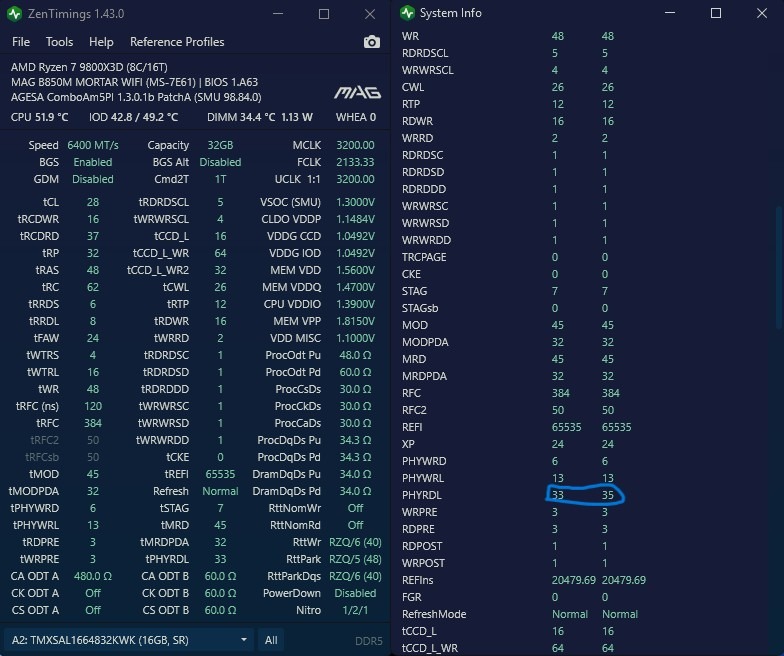
Task: Click the Refresh Normal value in ZenTimings
Action: 220,491
